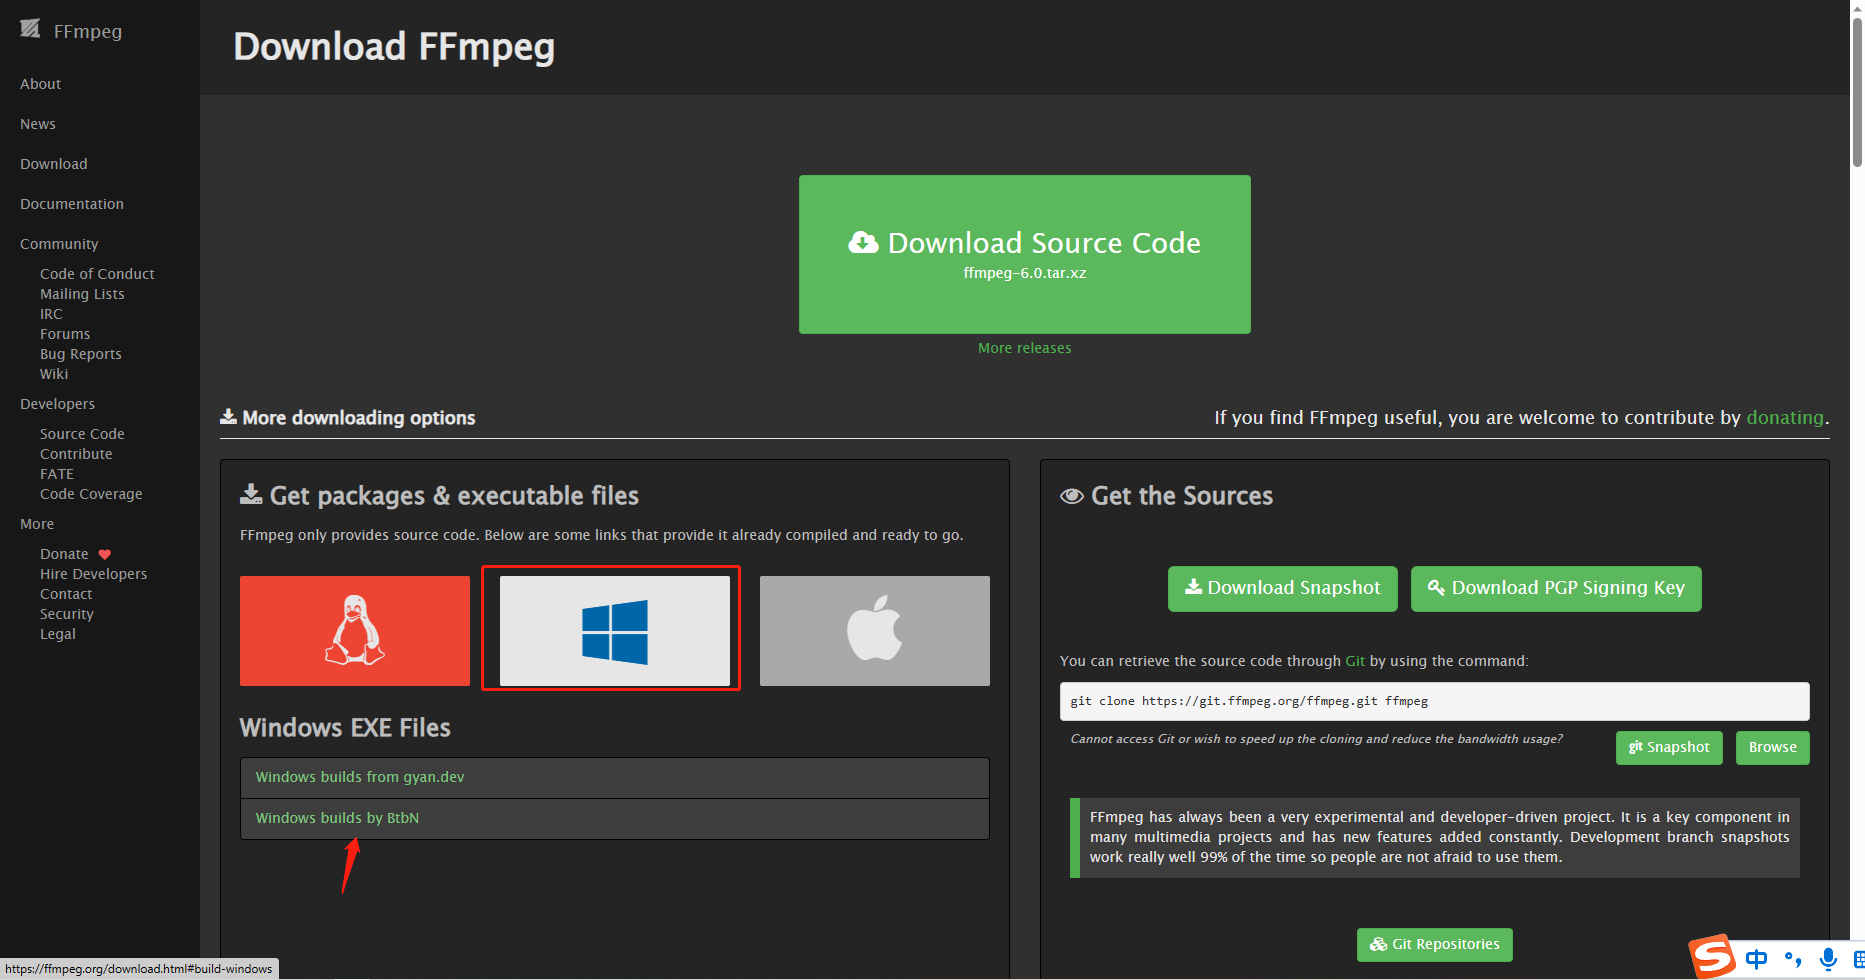Image resolution: width=1865 pixels, height=980 pixels.
Task: Open the Donate sidebar link
Action: 64,554
